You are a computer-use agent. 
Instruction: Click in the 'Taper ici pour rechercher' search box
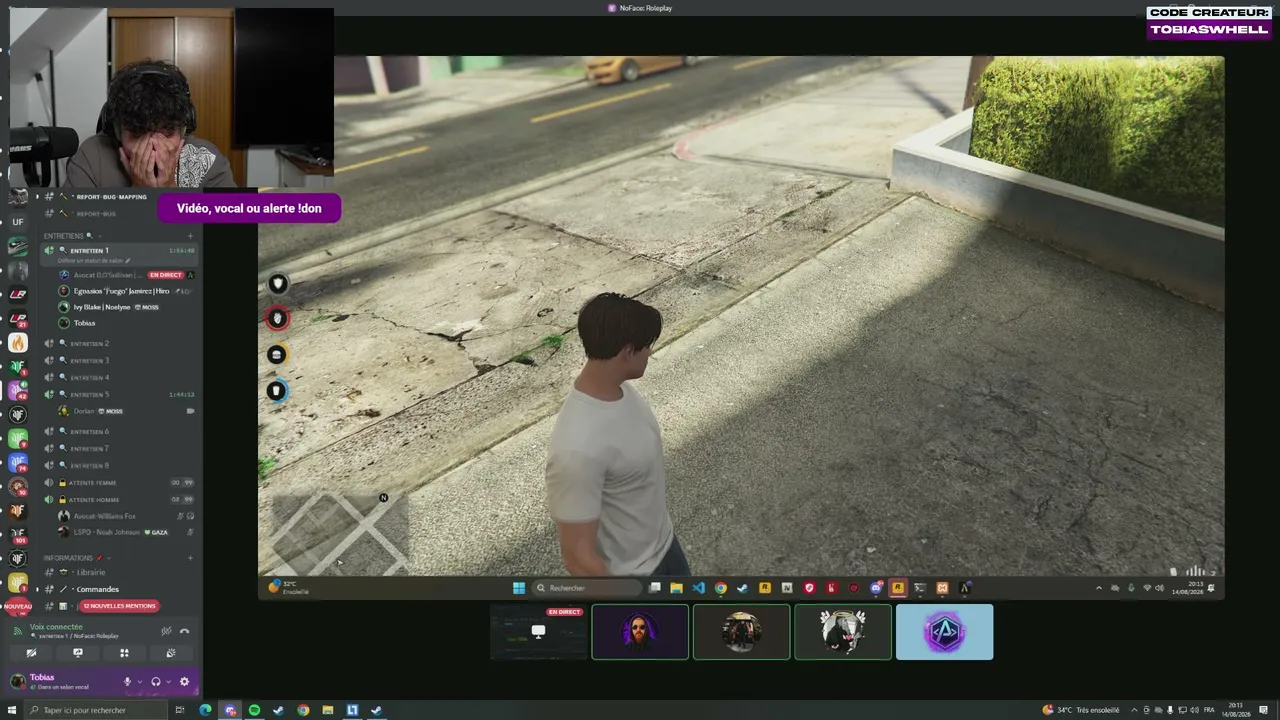[95, 710]
